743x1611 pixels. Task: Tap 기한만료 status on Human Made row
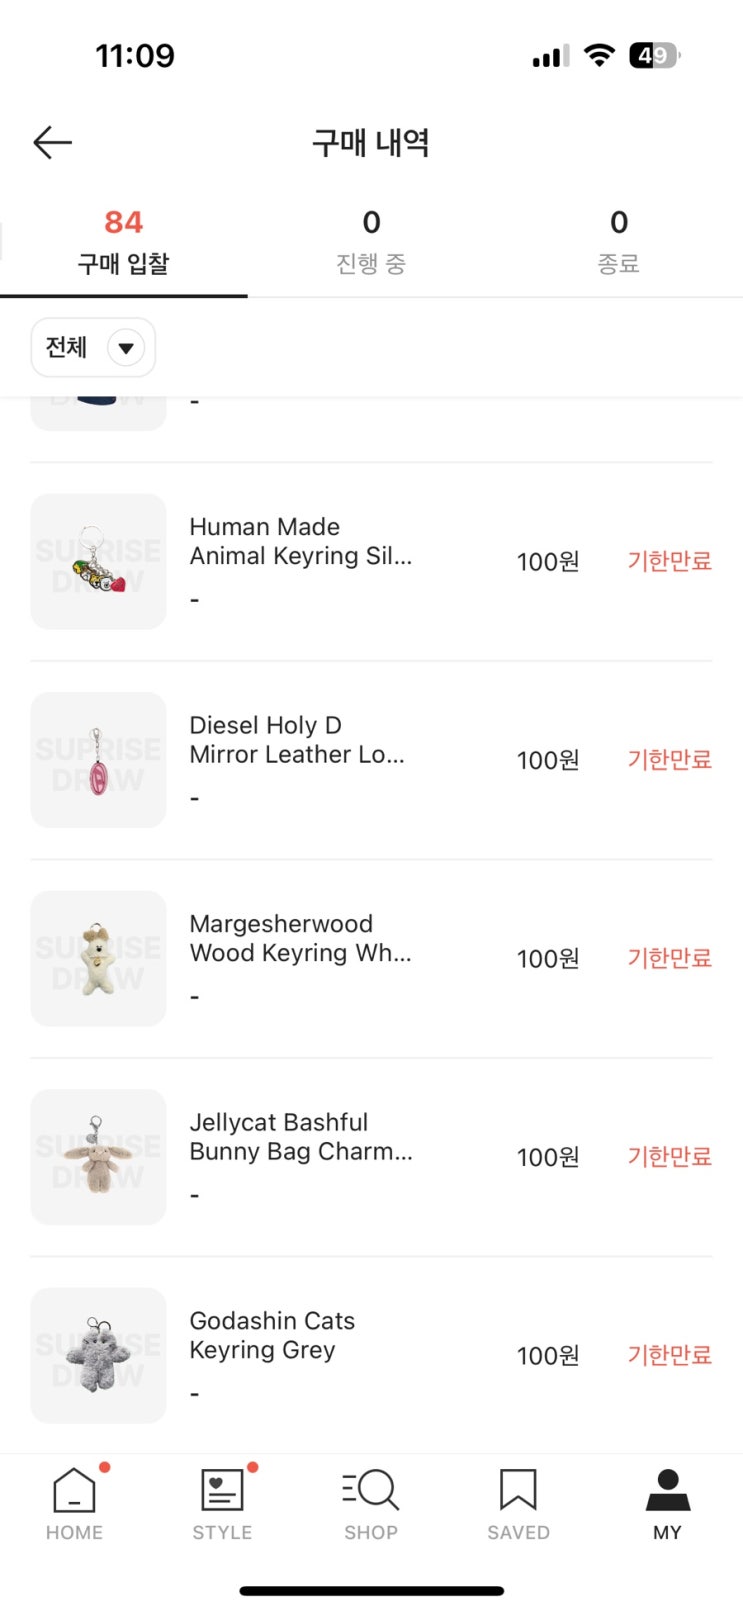click(x=669, y=561)
